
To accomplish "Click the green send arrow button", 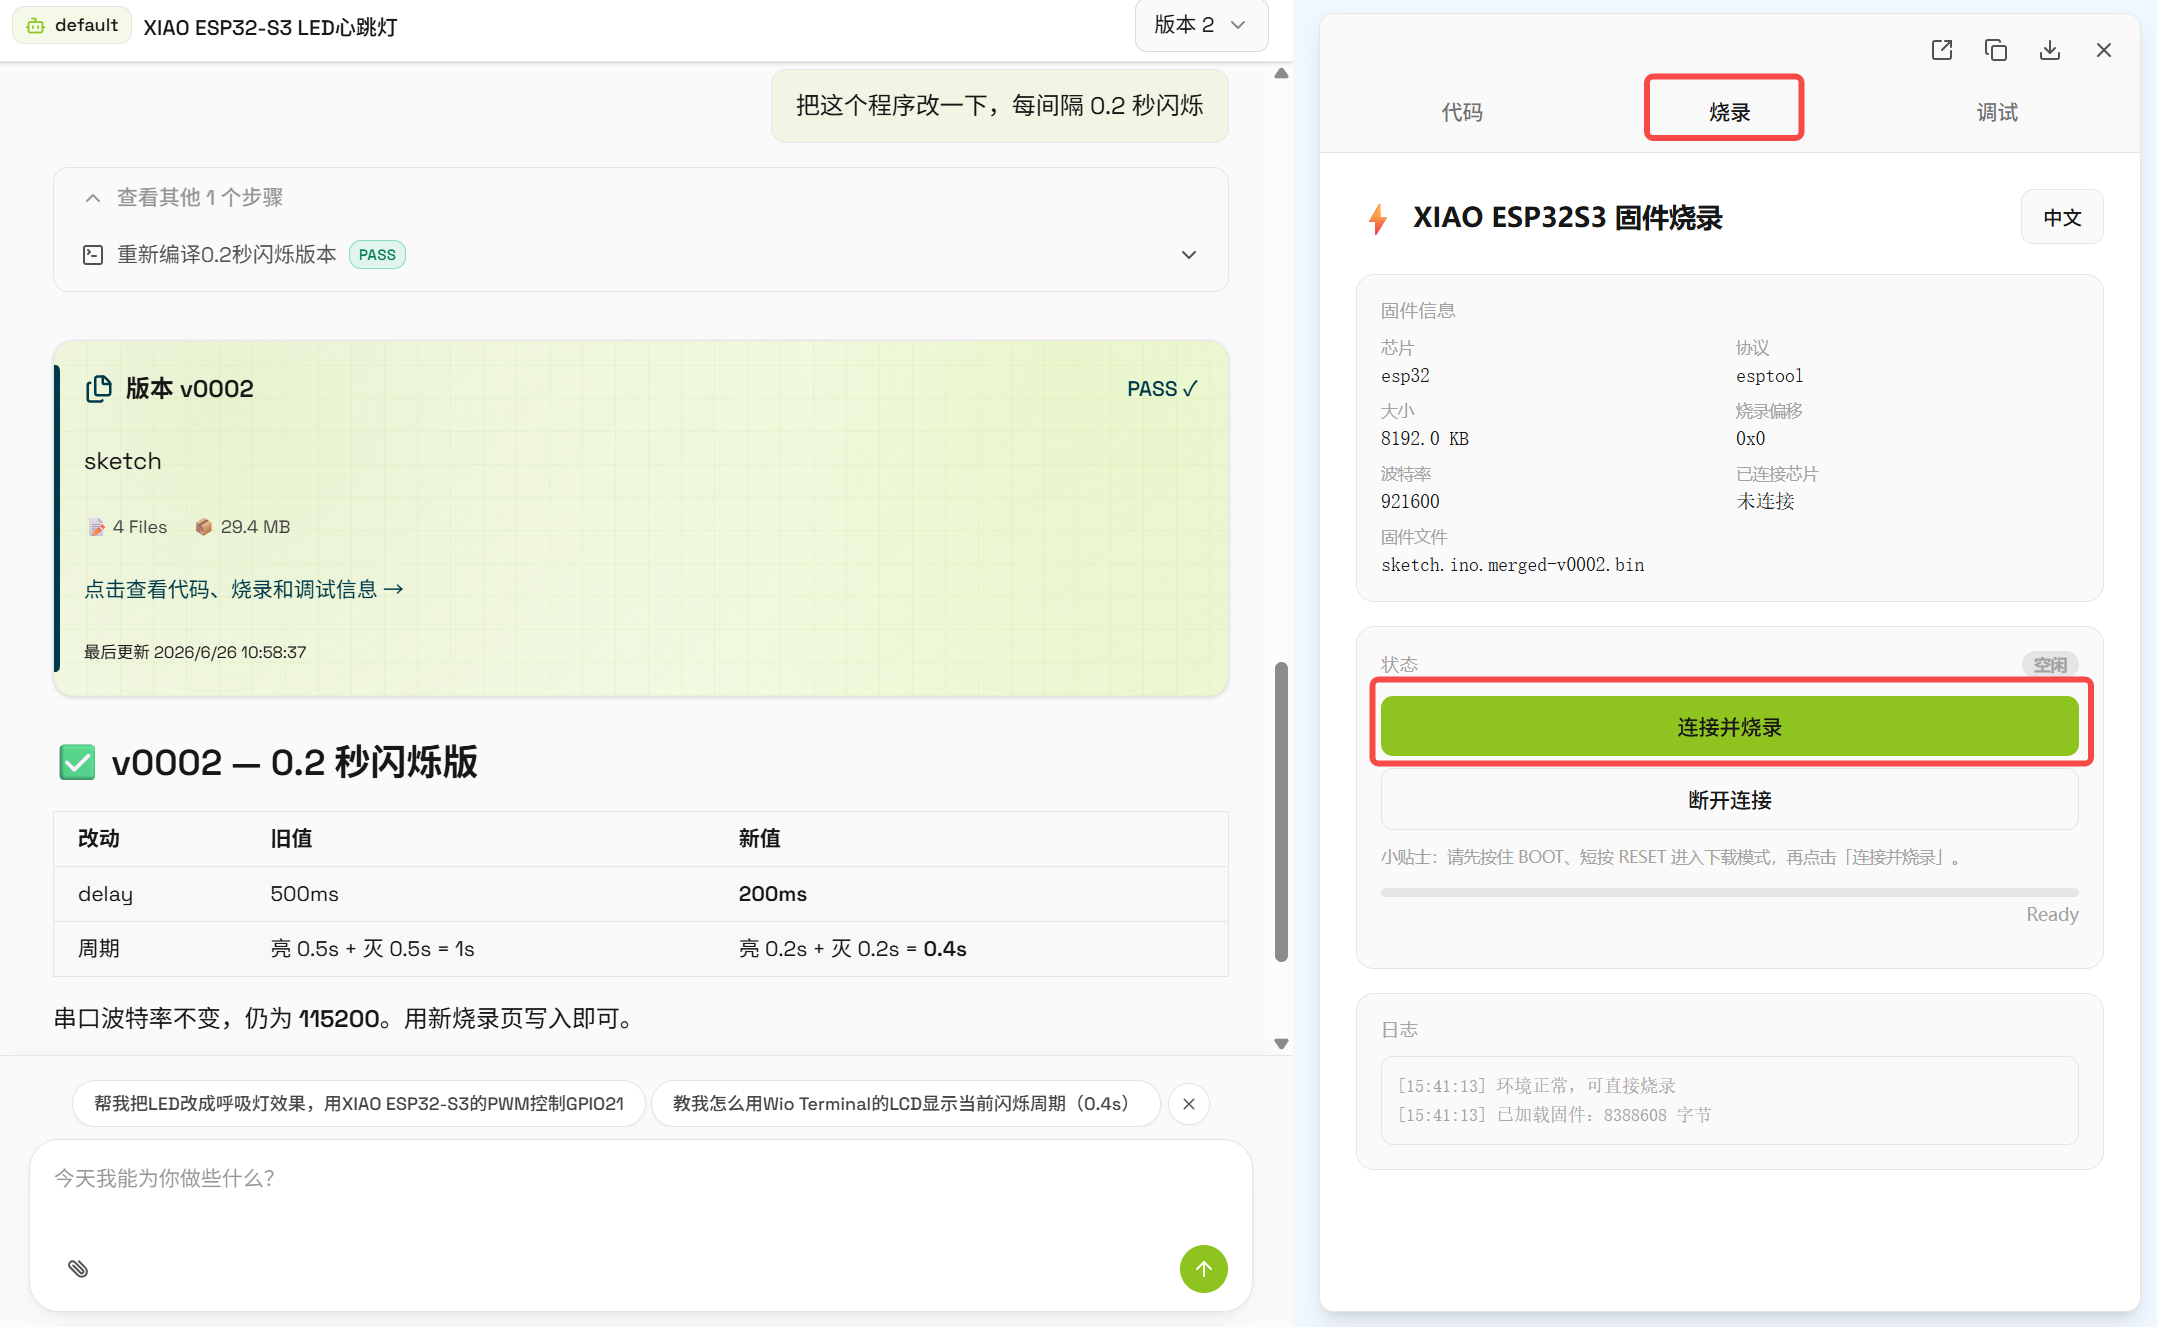I will [1203, 1268].
